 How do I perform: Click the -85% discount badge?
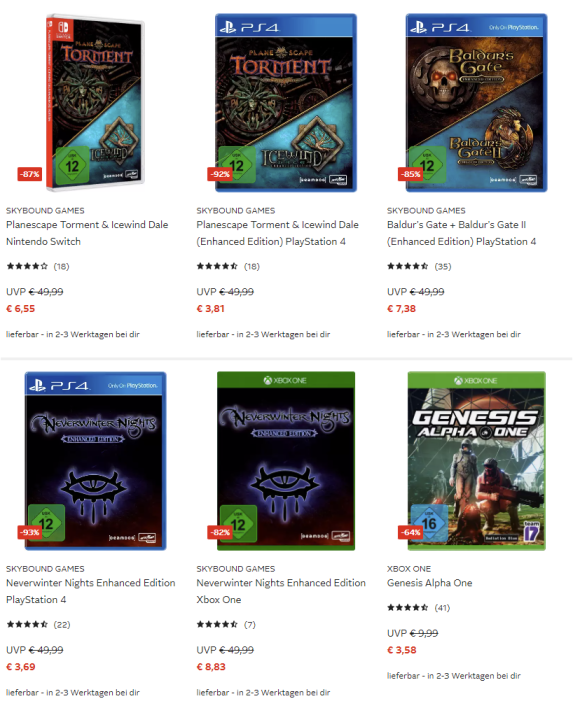click(411, 174)
